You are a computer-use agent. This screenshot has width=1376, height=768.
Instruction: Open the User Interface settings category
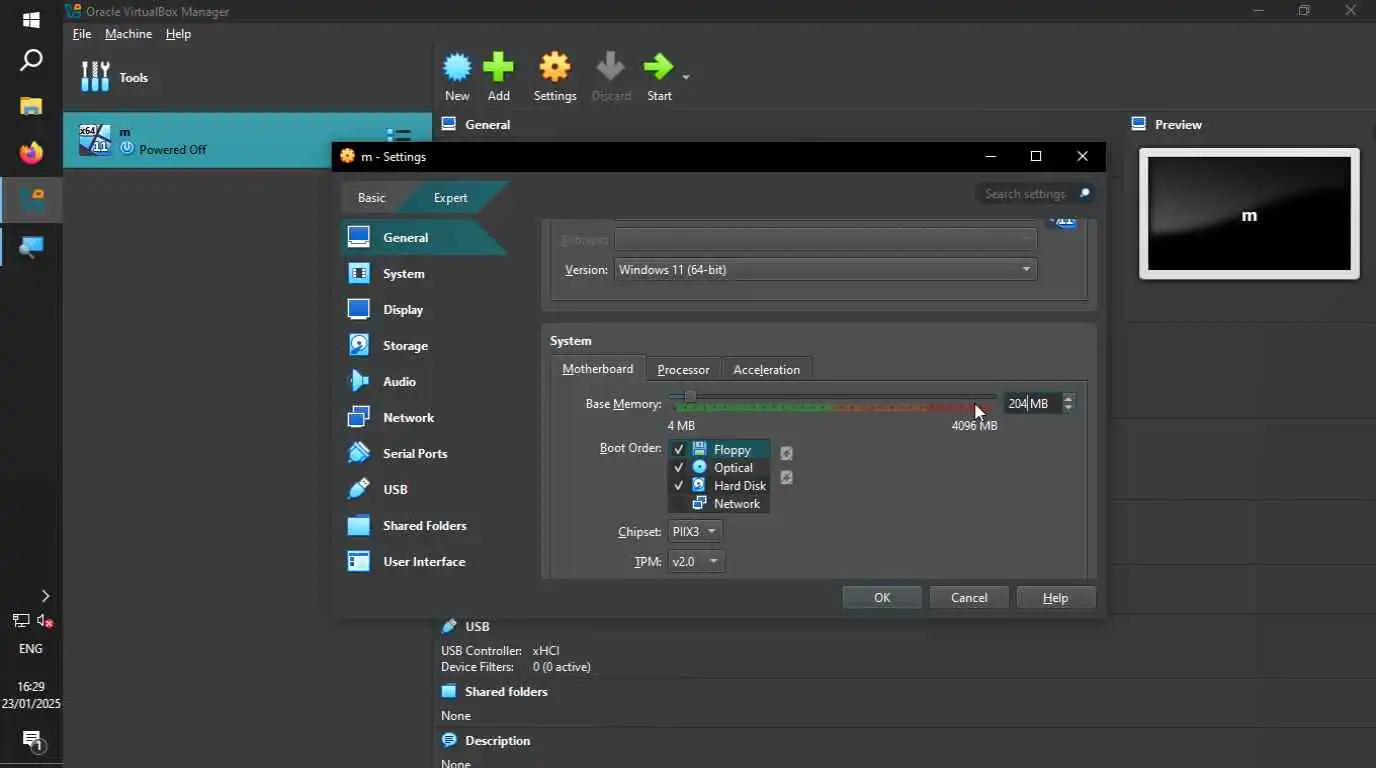(x=424, y=561)
